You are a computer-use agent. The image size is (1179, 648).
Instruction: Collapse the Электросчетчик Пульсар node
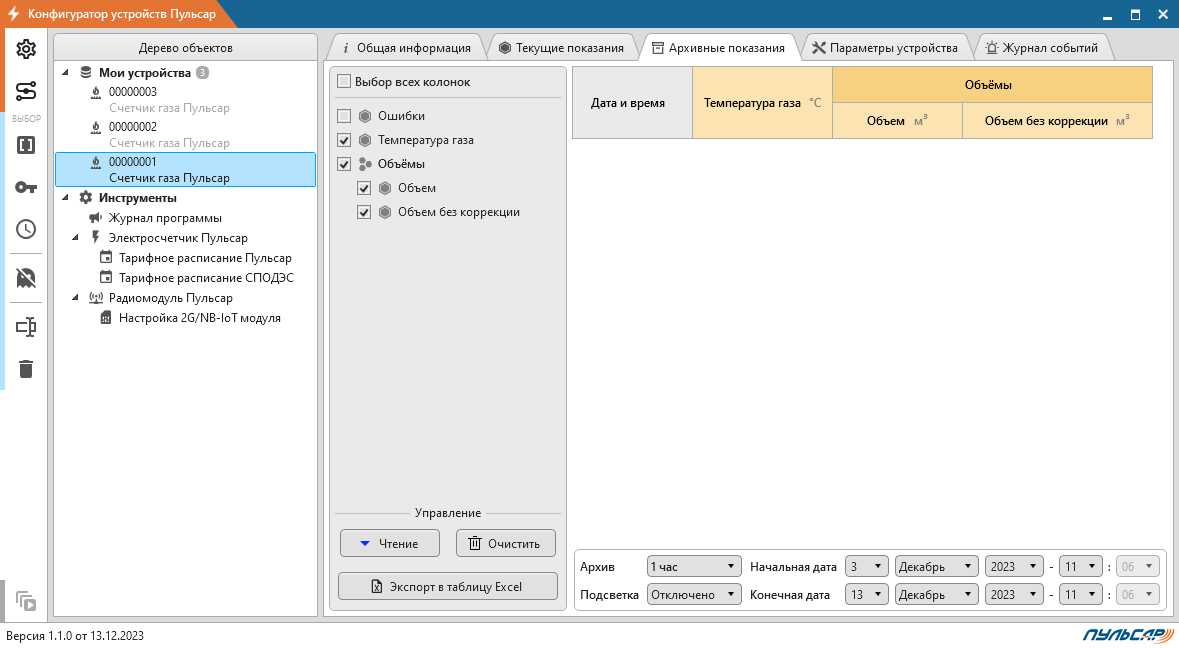tap(75, 238)
